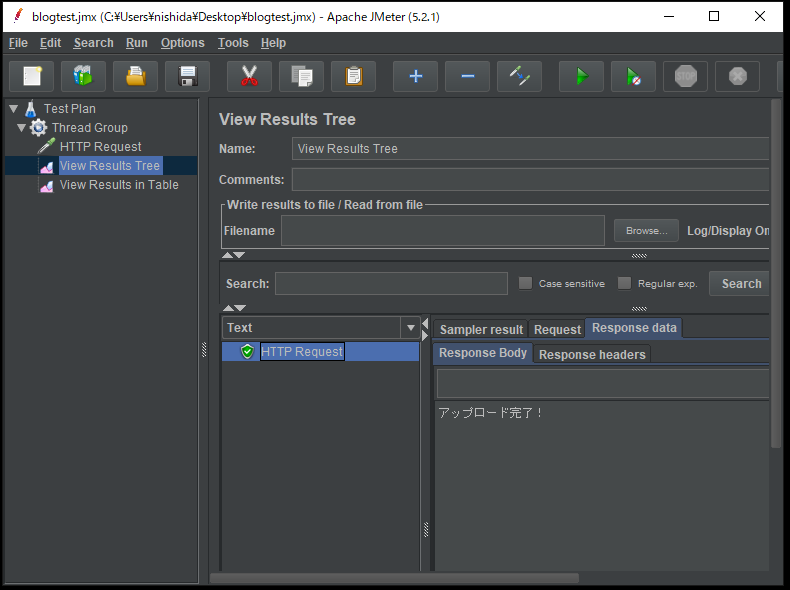The width and height of the screenshot is (790, 590).
Task: Click the Filename input field
Action: coord(442,231)
